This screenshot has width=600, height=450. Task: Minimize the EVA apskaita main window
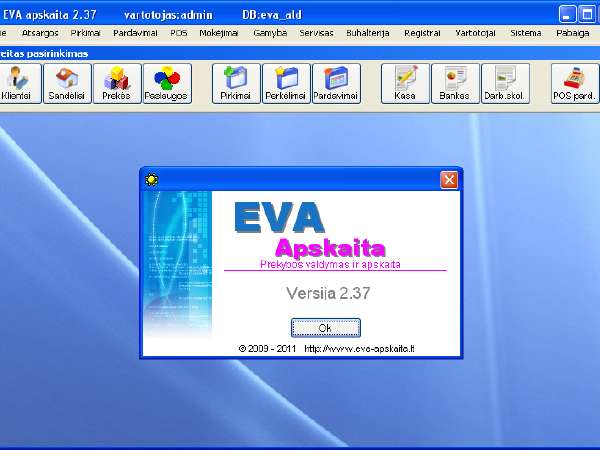[x=567, y=15]
